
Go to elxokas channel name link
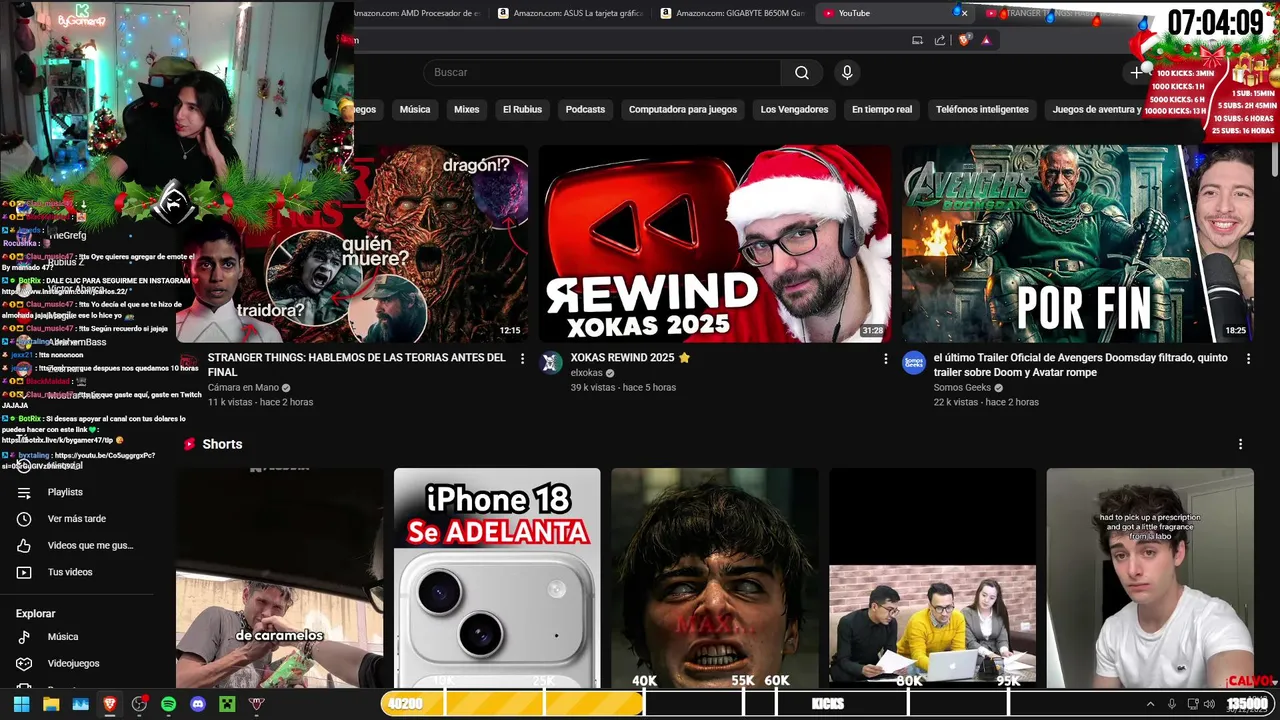(x=586, y=373)
